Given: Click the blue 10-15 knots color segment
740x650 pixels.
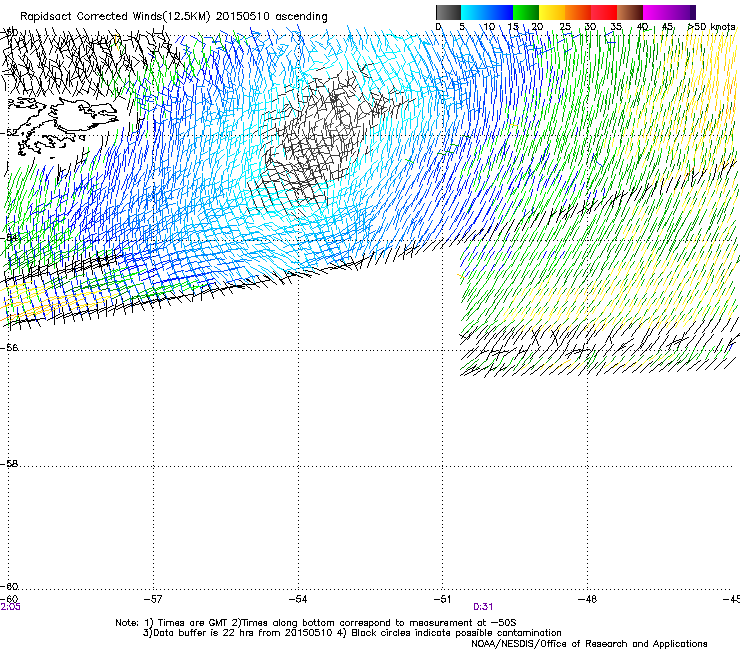Looking at the screenshot, I should pos(500,12).
